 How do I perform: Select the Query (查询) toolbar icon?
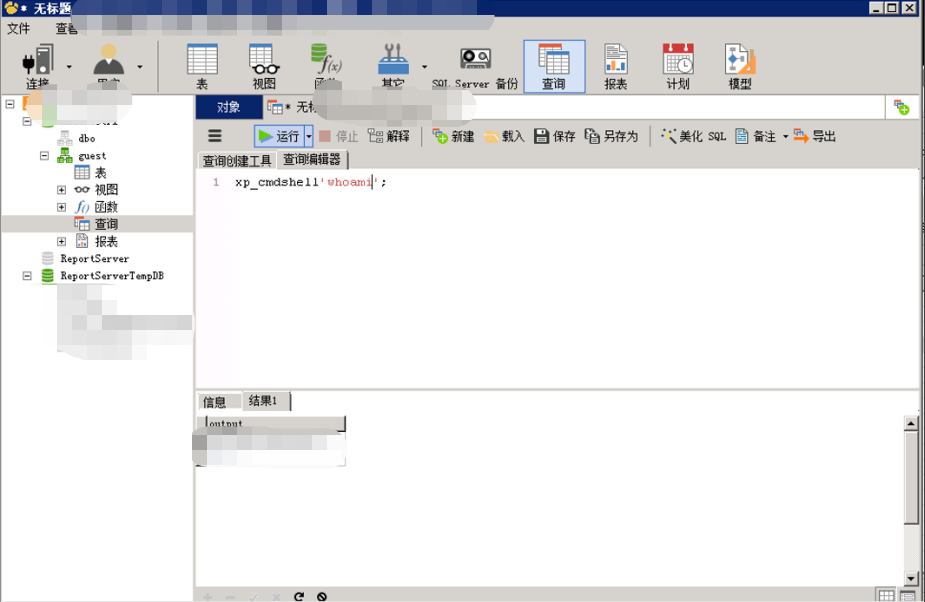click(554, 67)
